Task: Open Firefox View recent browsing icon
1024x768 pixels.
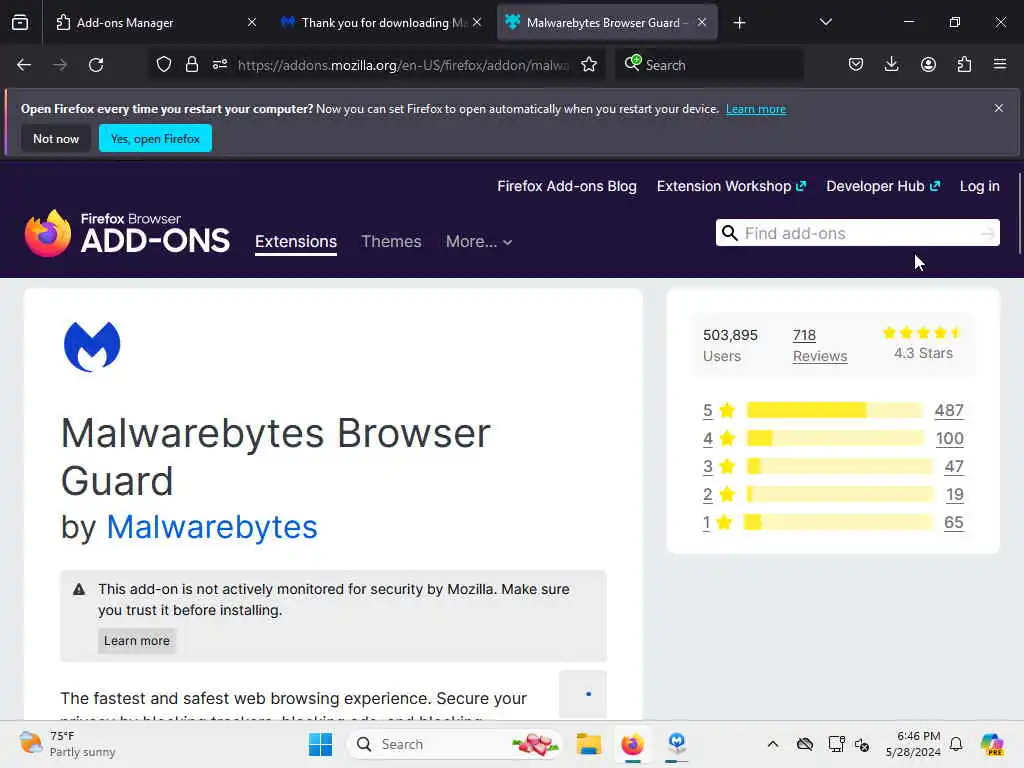Action: point(20,22)
